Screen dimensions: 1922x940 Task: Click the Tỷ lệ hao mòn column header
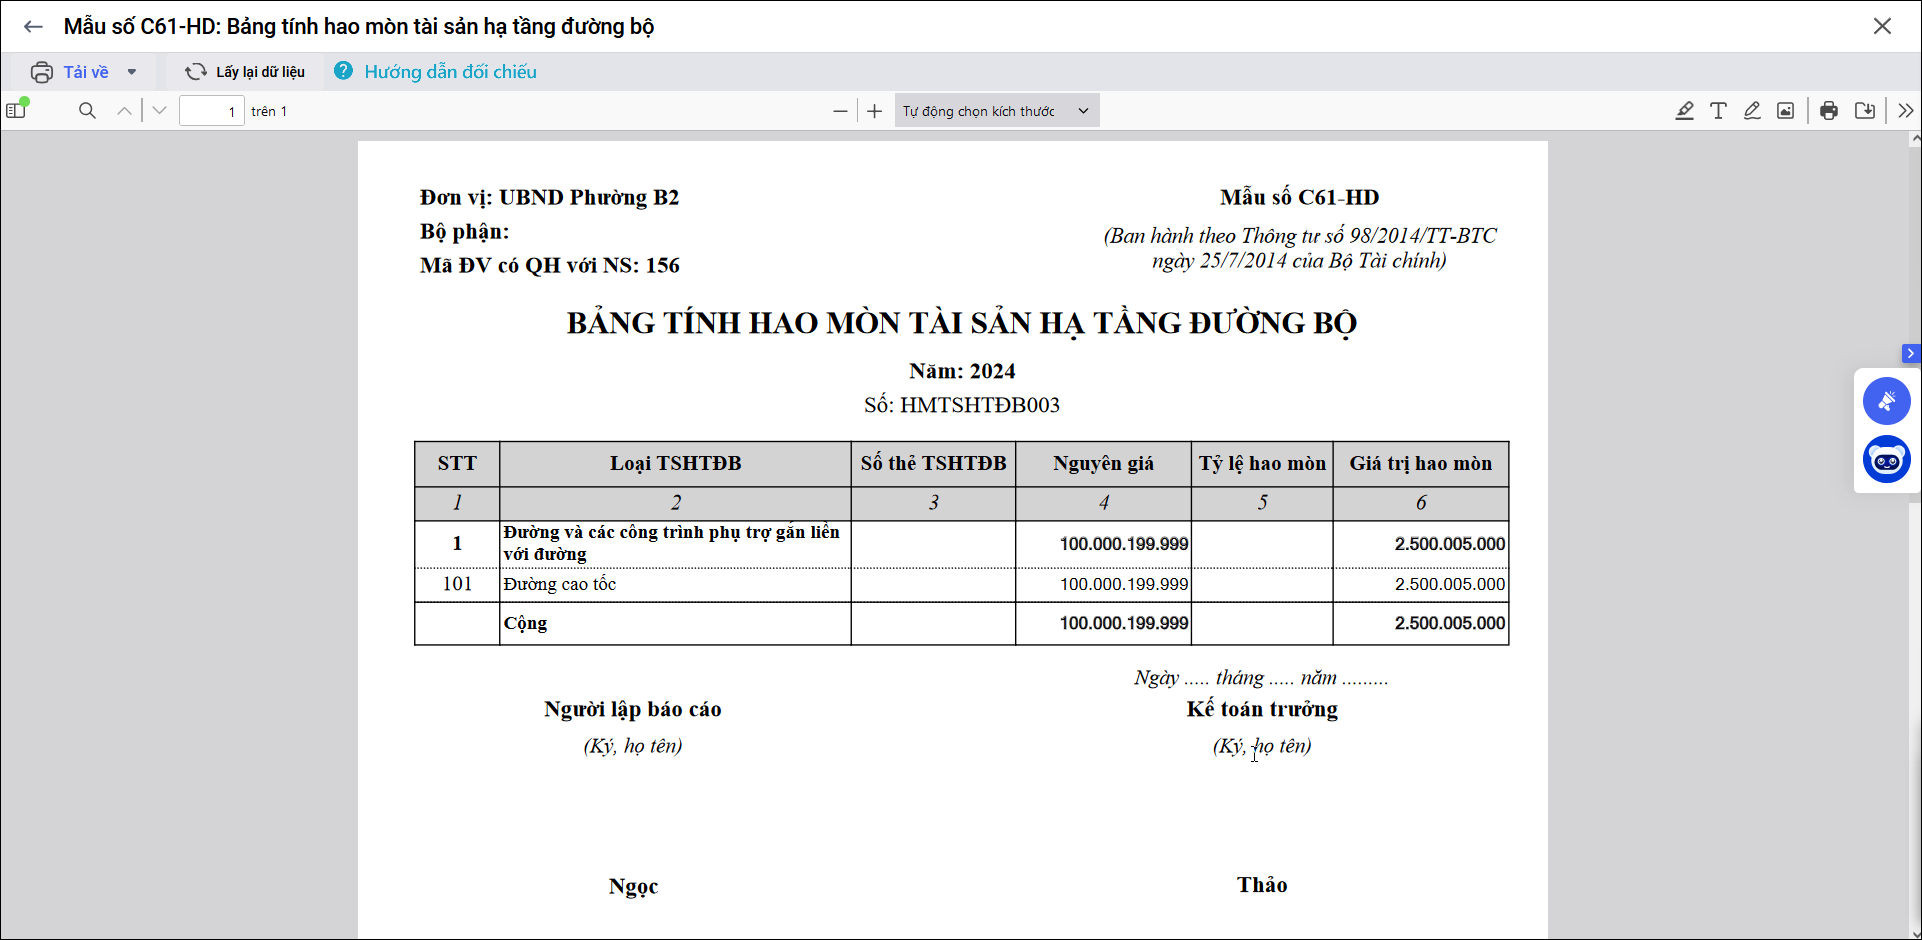[x=1263, y=464]
